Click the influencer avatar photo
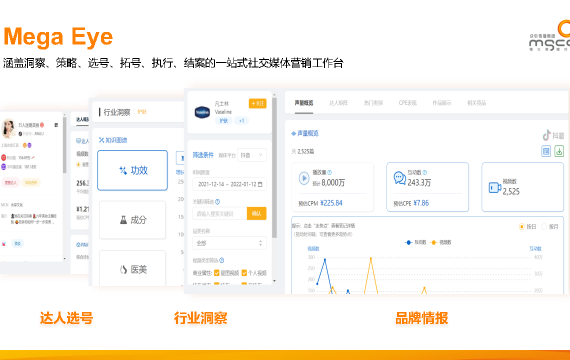Screen dimensions: 570x360 [x=8, y=128]
